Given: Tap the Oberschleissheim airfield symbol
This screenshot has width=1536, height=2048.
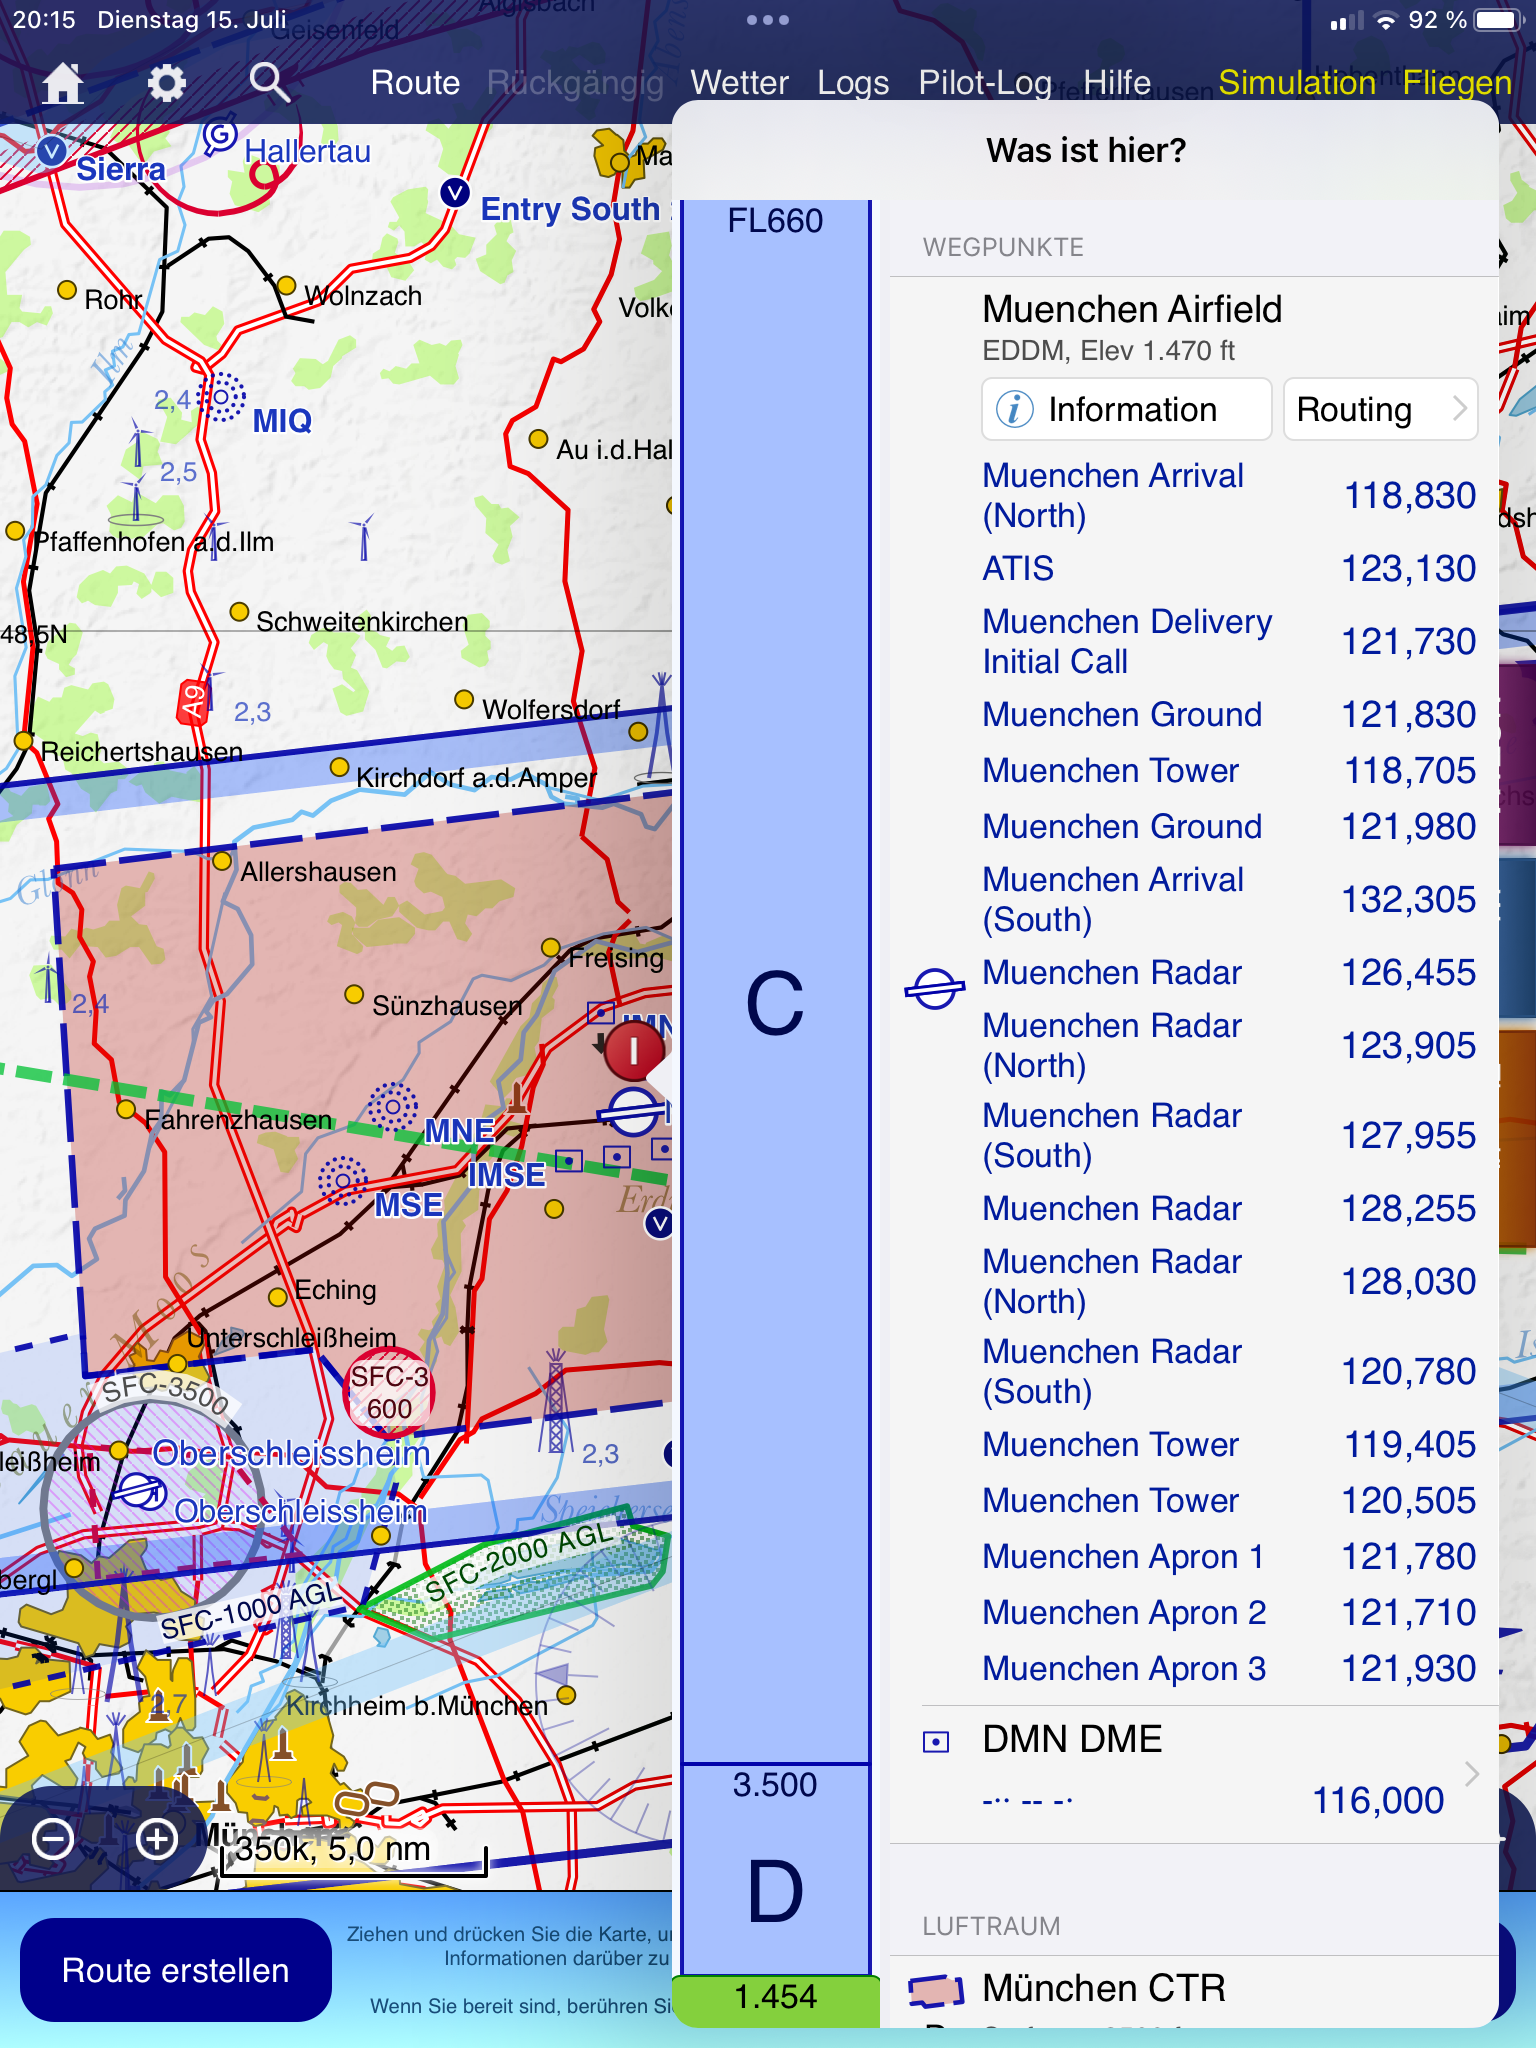Looking at the screenshot, I should [139, 1493].
